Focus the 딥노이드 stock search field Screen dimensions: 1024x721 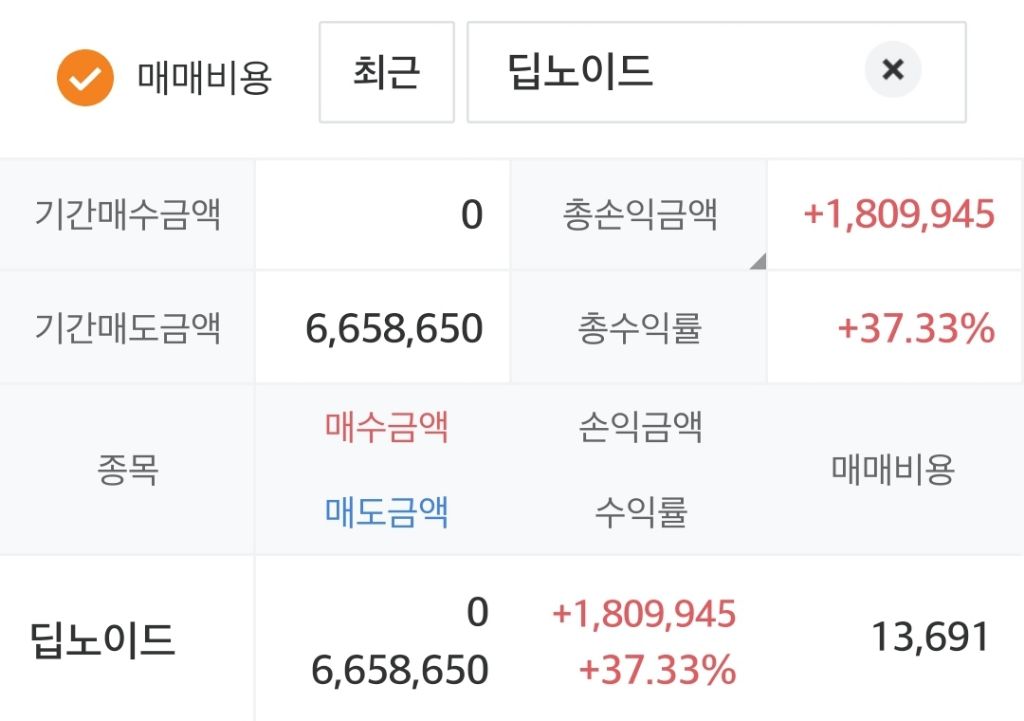(716, 72)
